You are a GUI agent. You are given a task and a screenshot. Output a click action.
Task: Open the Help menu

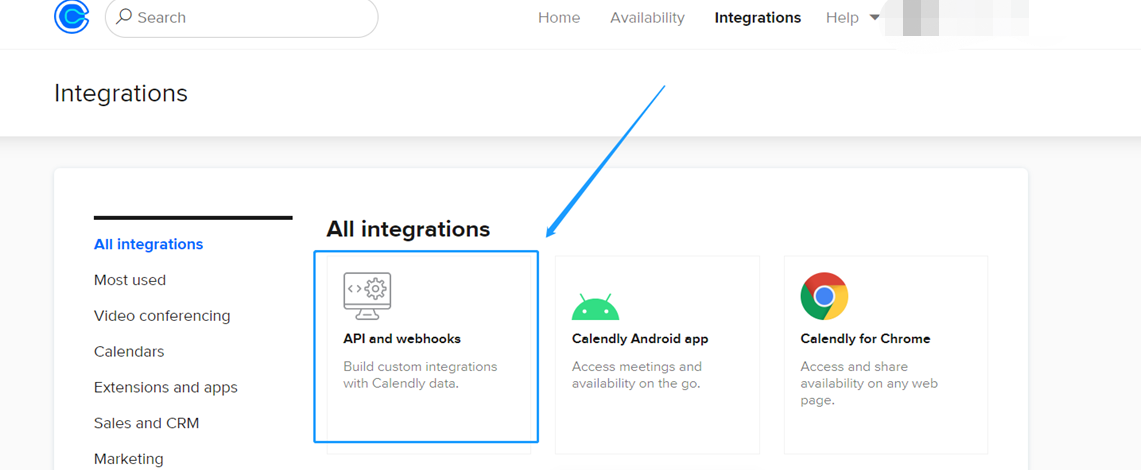coord(842,17)
